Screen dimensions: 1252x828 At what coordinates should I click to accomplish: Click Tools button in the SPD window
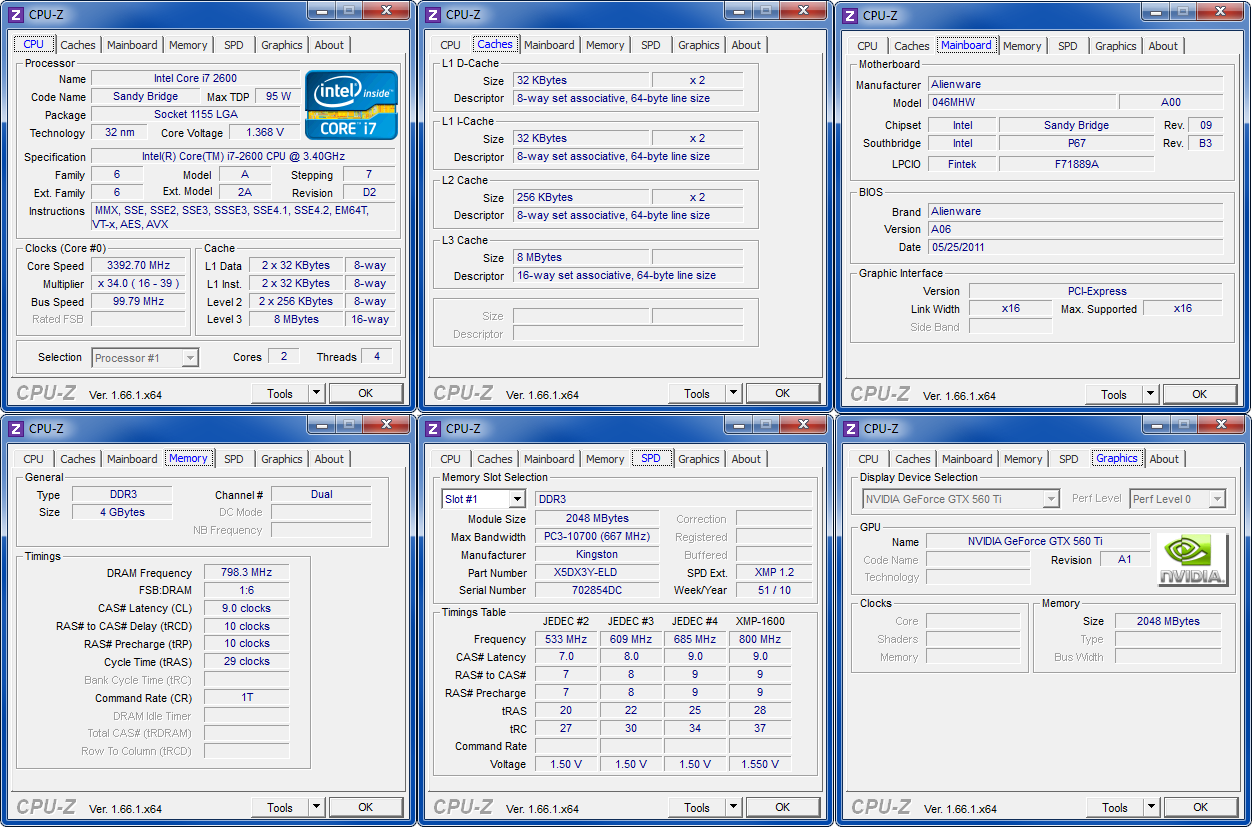coord(697,808)
